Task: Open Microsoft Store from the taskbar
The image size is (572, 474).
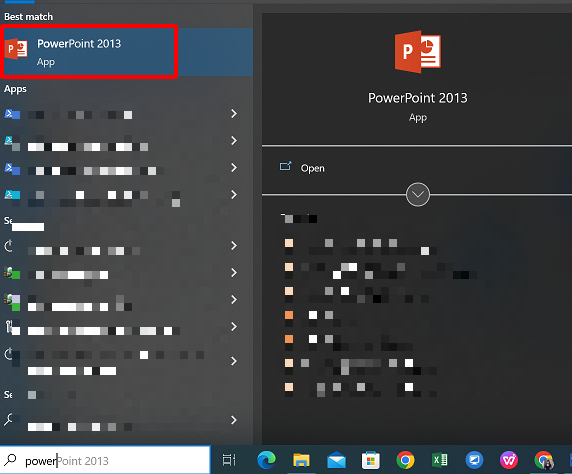Action: (x=371, y=460)
